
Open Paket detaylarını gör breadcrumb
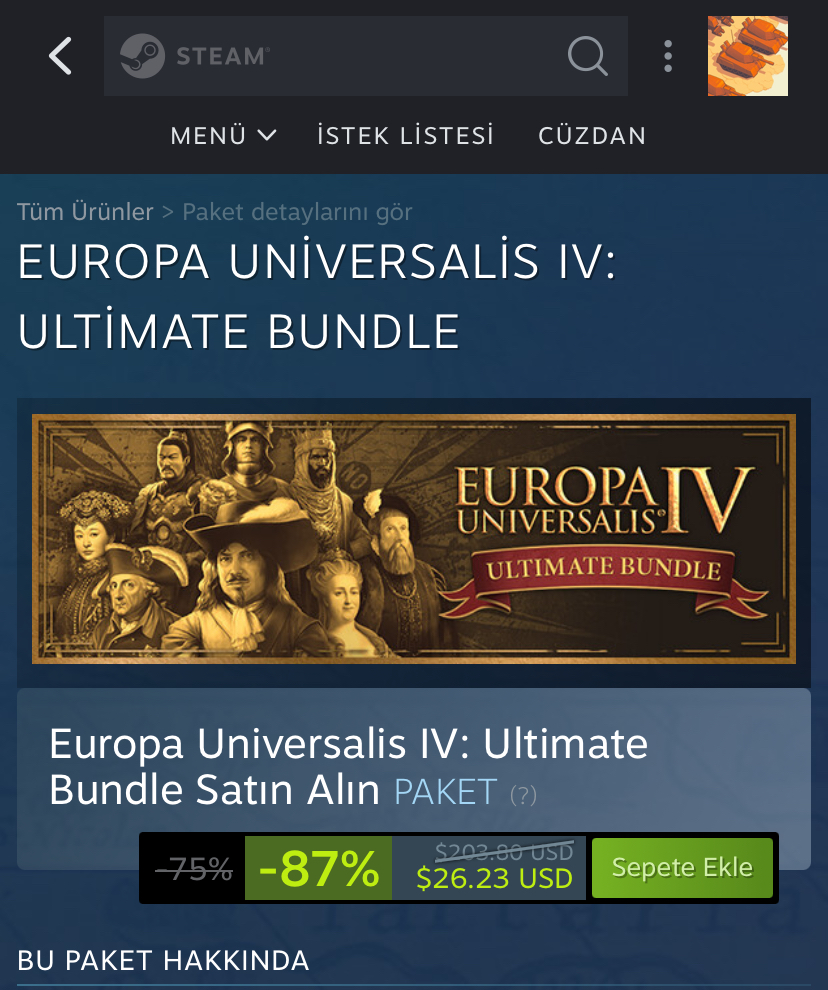[x=297, y=212]
